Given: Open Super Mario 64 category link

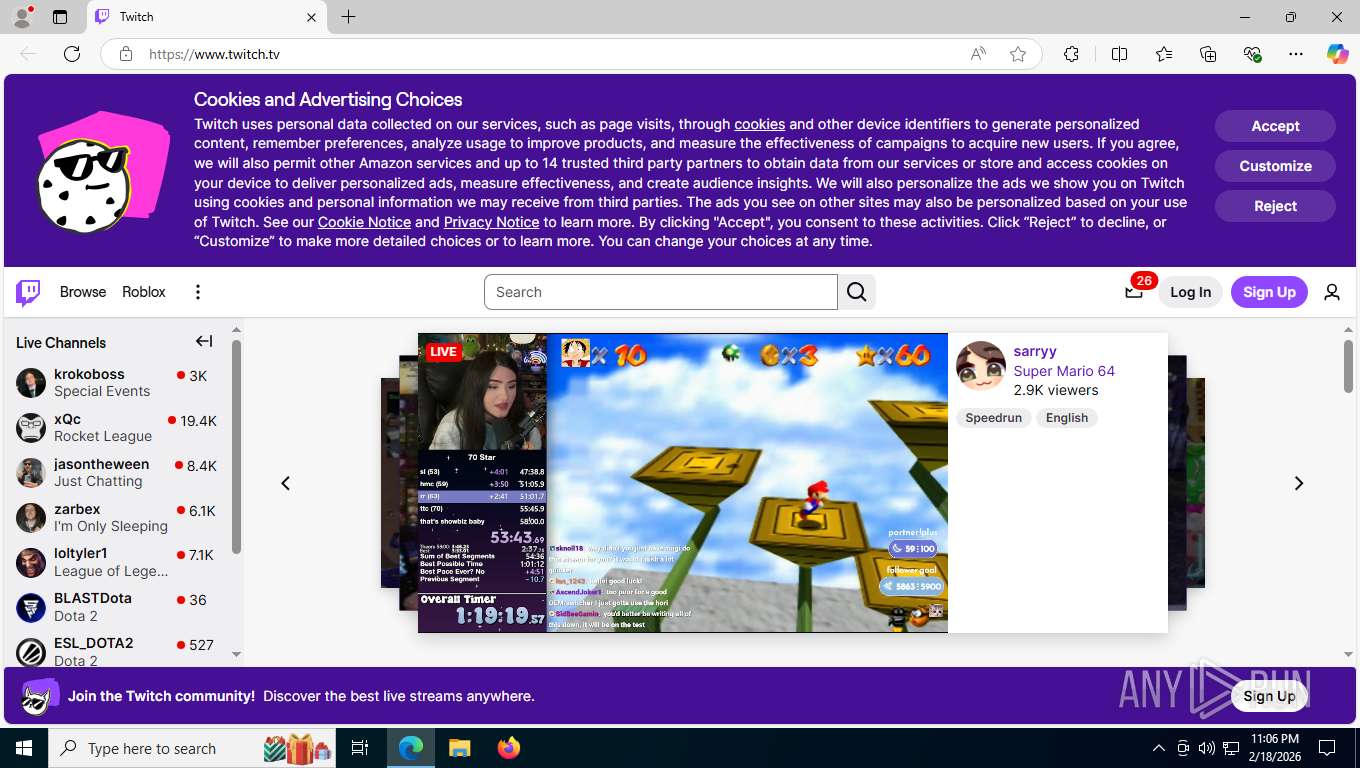Looking at the screenshot, I should 1064,371.
